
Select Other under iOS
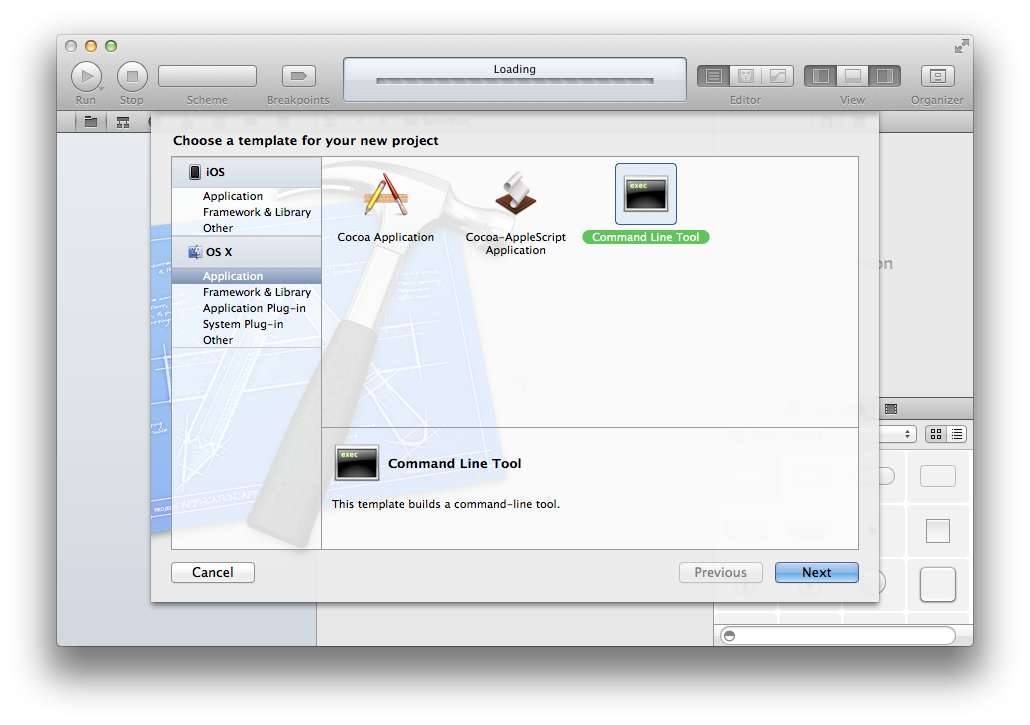coord(246,228)
